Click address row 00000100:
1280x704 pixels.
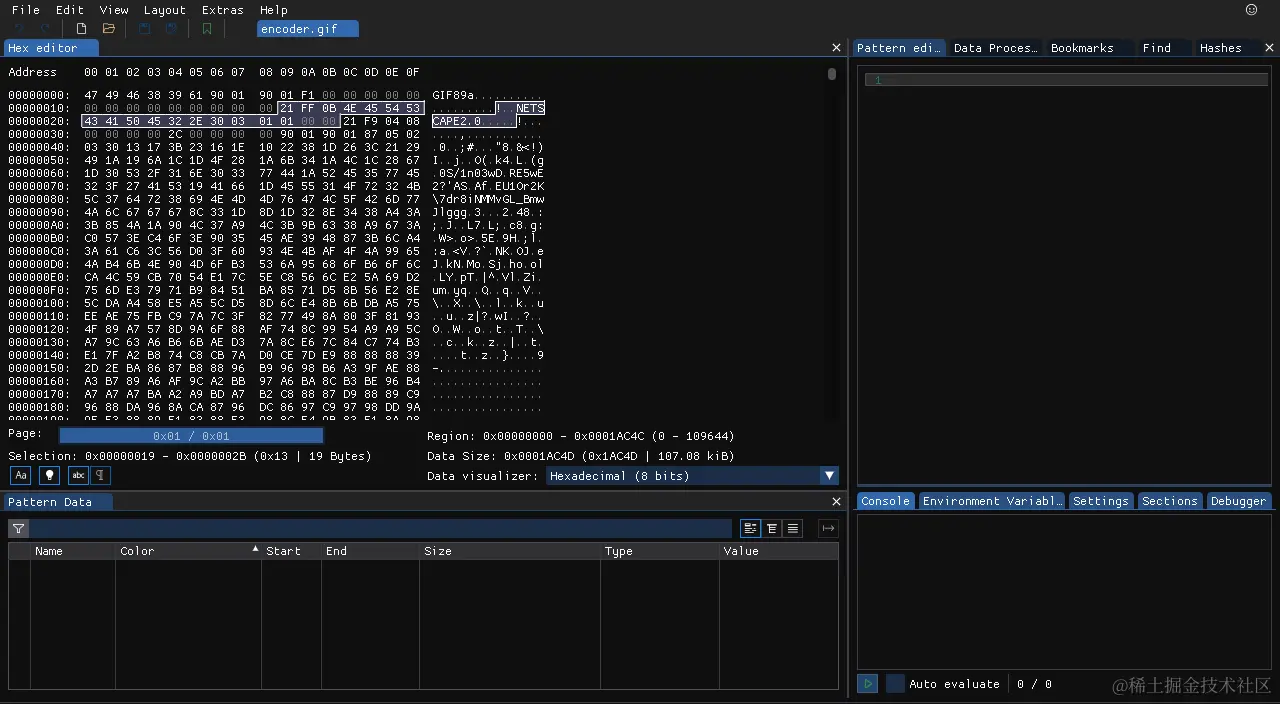39,303
